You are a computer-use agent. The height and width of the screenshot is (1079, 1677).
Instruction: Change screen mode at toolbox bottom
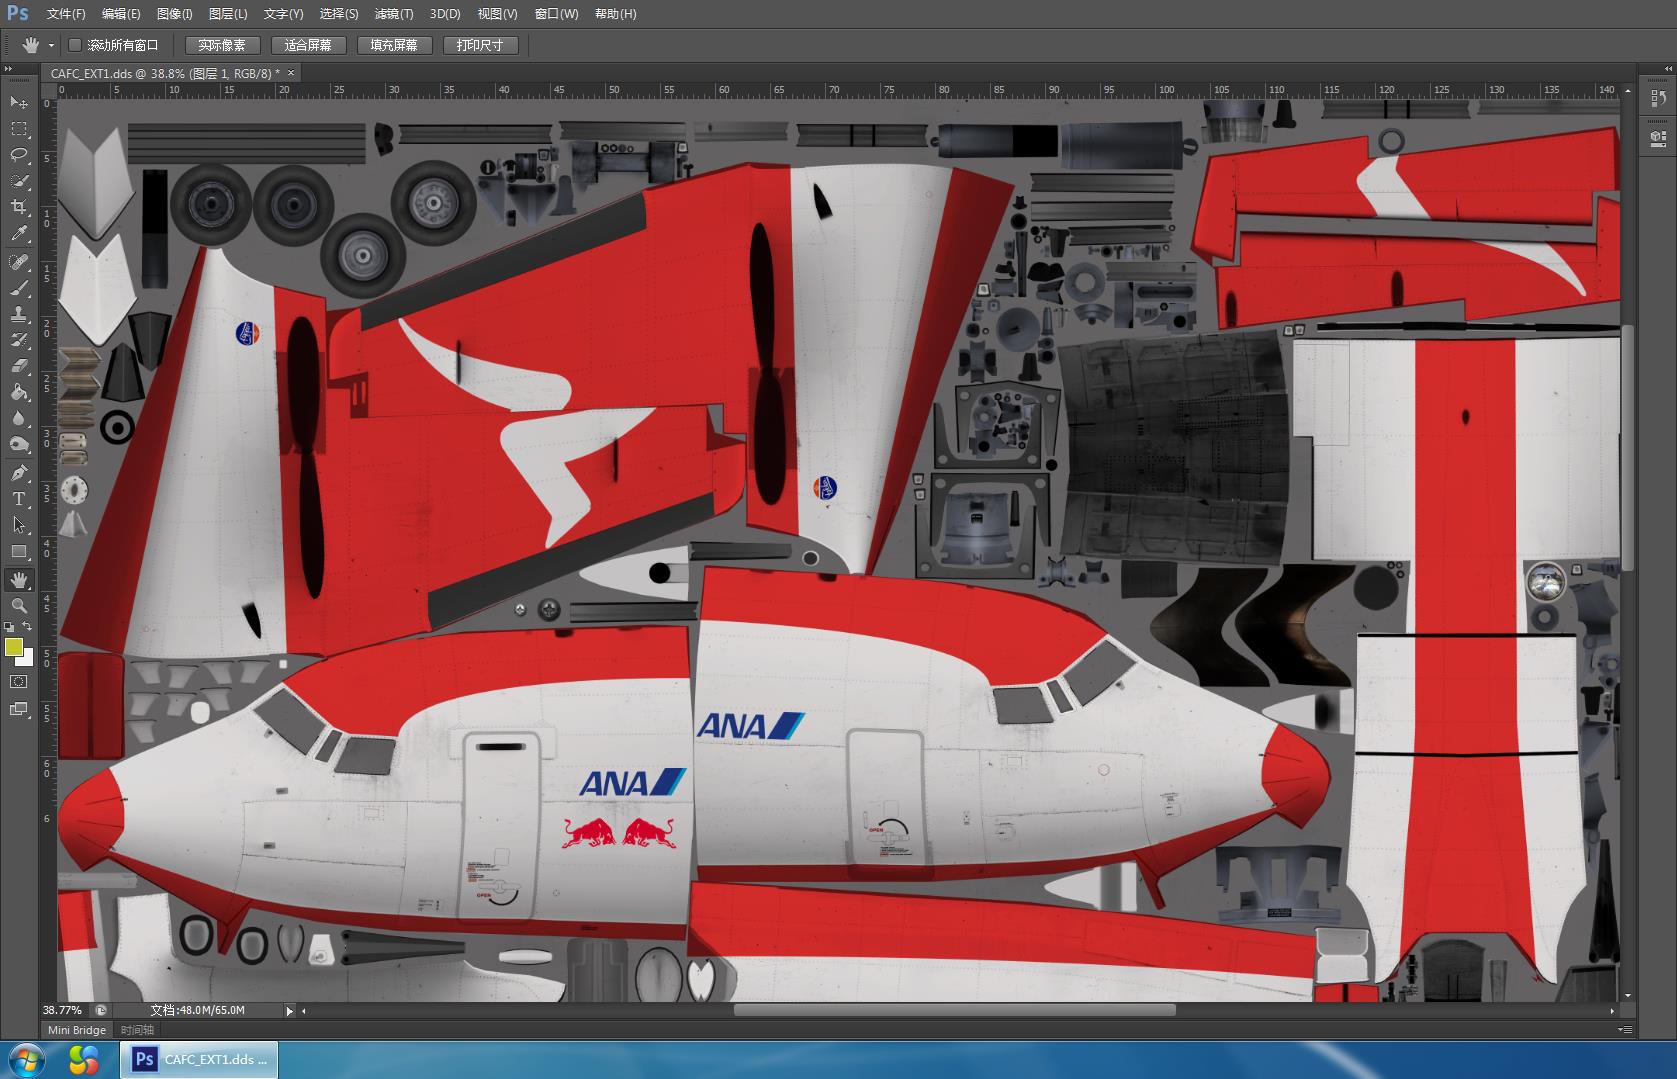[x=19, y=709]
